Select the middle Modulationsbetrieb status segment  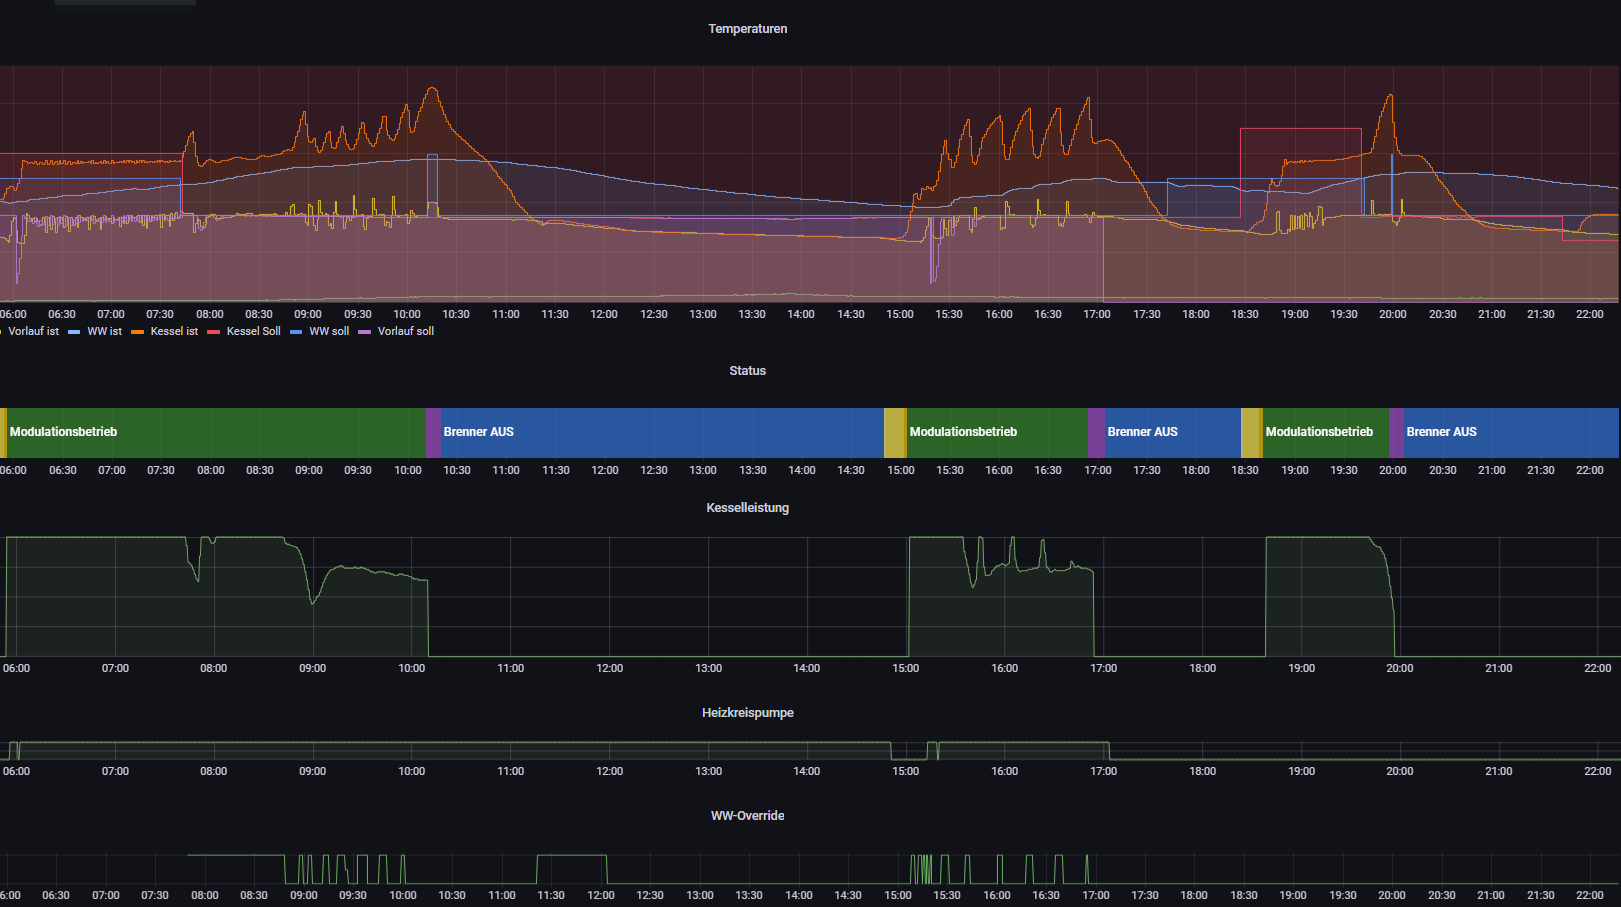(996, 432)
